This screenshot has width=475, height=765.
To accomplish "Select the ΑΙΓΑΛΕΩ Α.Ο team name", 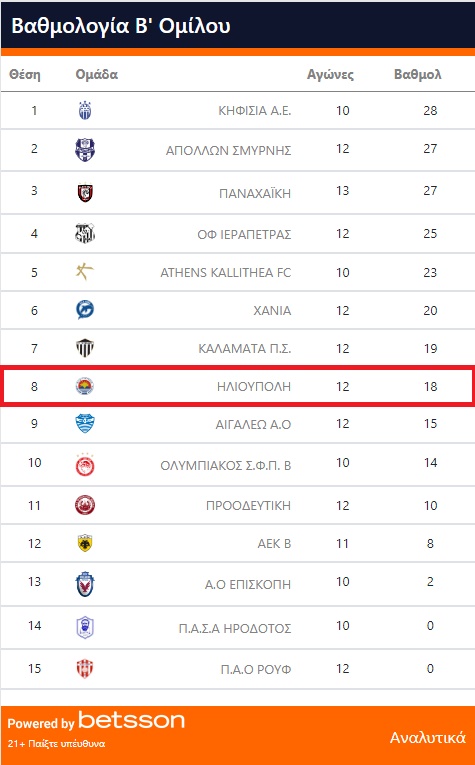I will click(253, 424).
